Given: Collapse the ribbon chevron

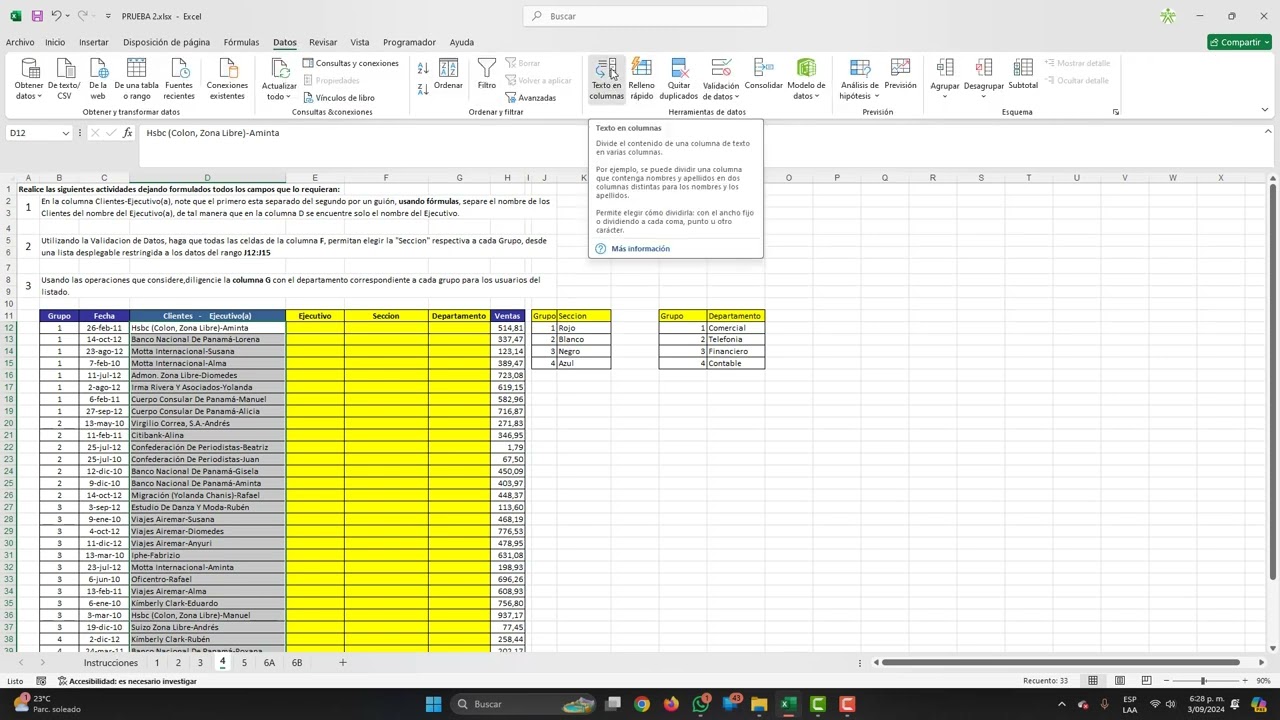Looking at the screenshot, I should point(1265,110).
